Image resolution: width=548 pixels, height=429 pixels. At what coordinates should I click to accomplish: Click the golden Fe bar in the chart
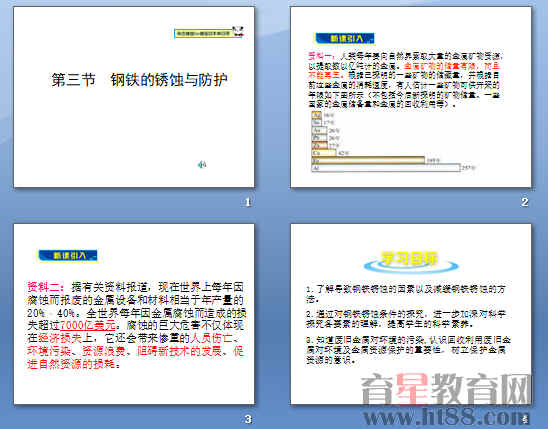click(x=368, y=160)
